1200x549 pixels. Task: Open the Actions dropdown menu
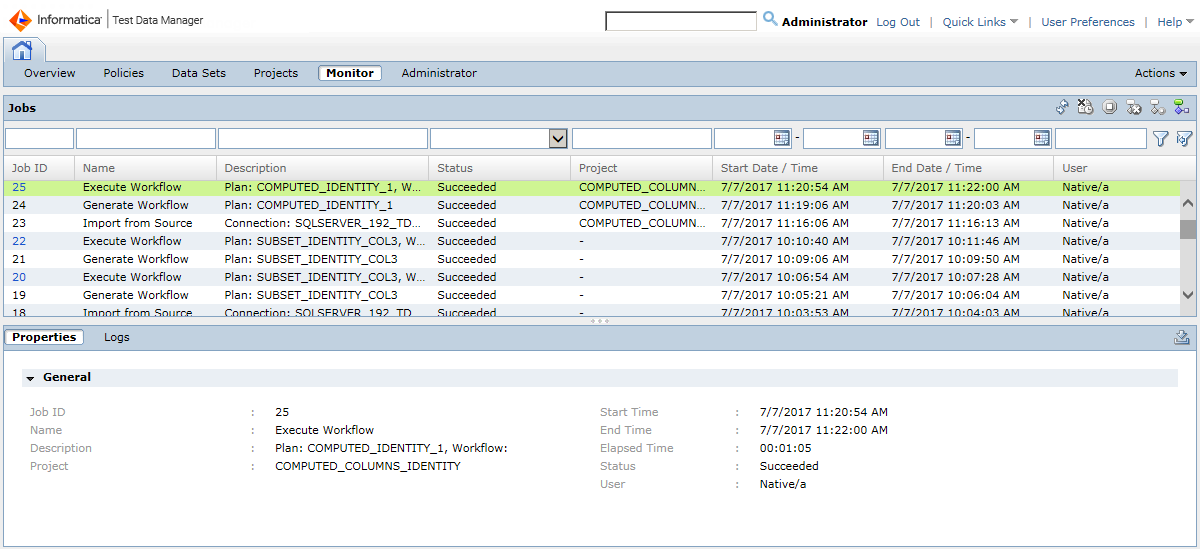coord(1160,73)
